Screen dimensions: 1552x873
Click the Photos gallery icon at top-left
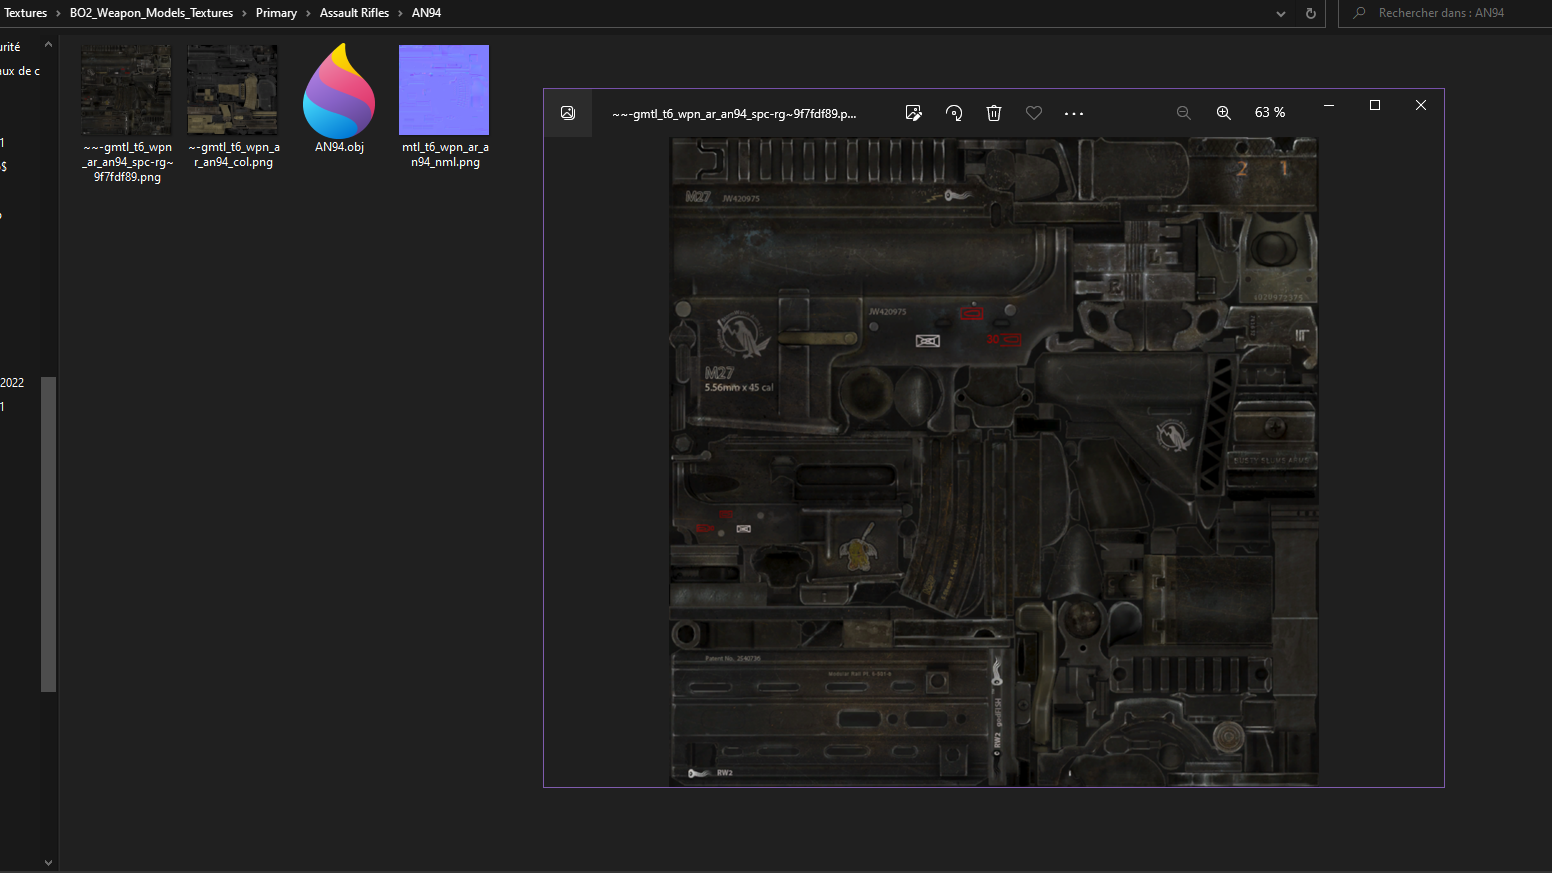[568, 113]
